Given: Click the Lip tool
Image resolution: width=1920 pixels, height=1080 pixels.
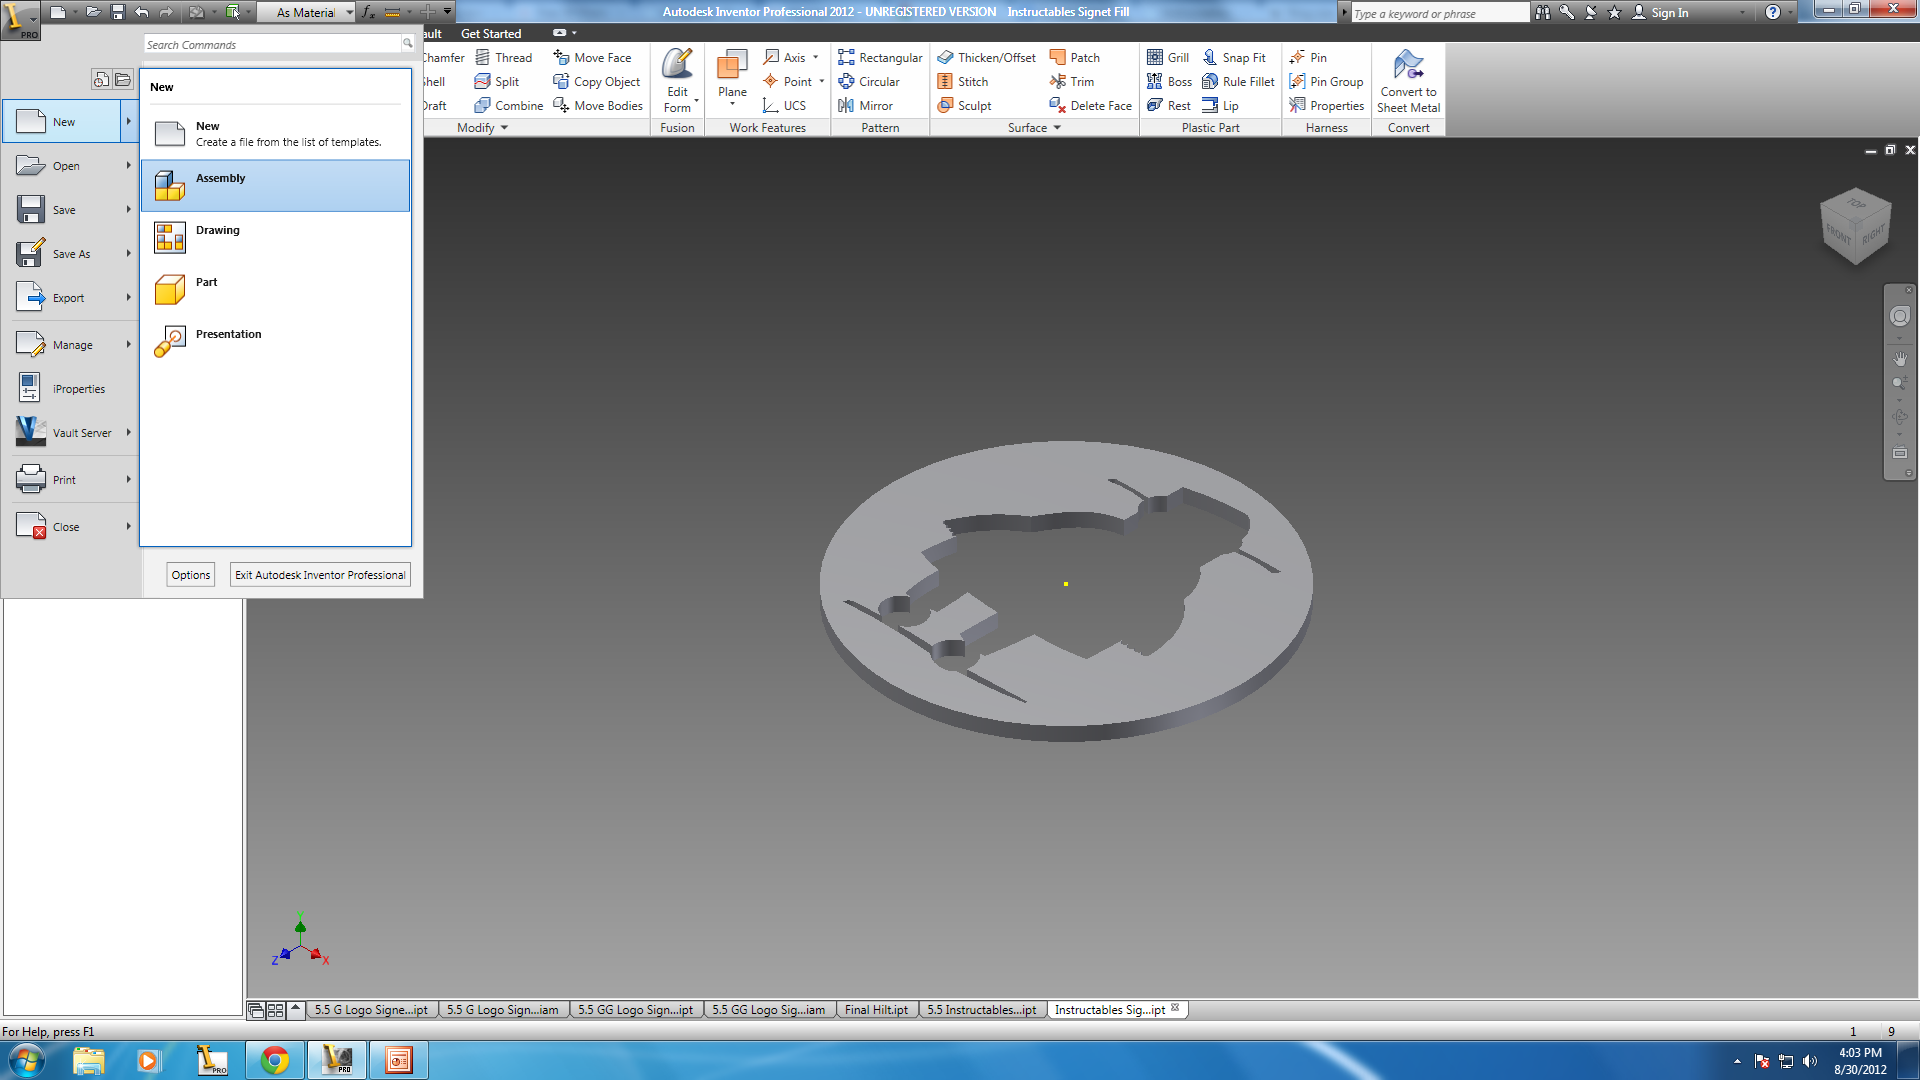Looking at the screenshot, I should [x=1221, y=106].
